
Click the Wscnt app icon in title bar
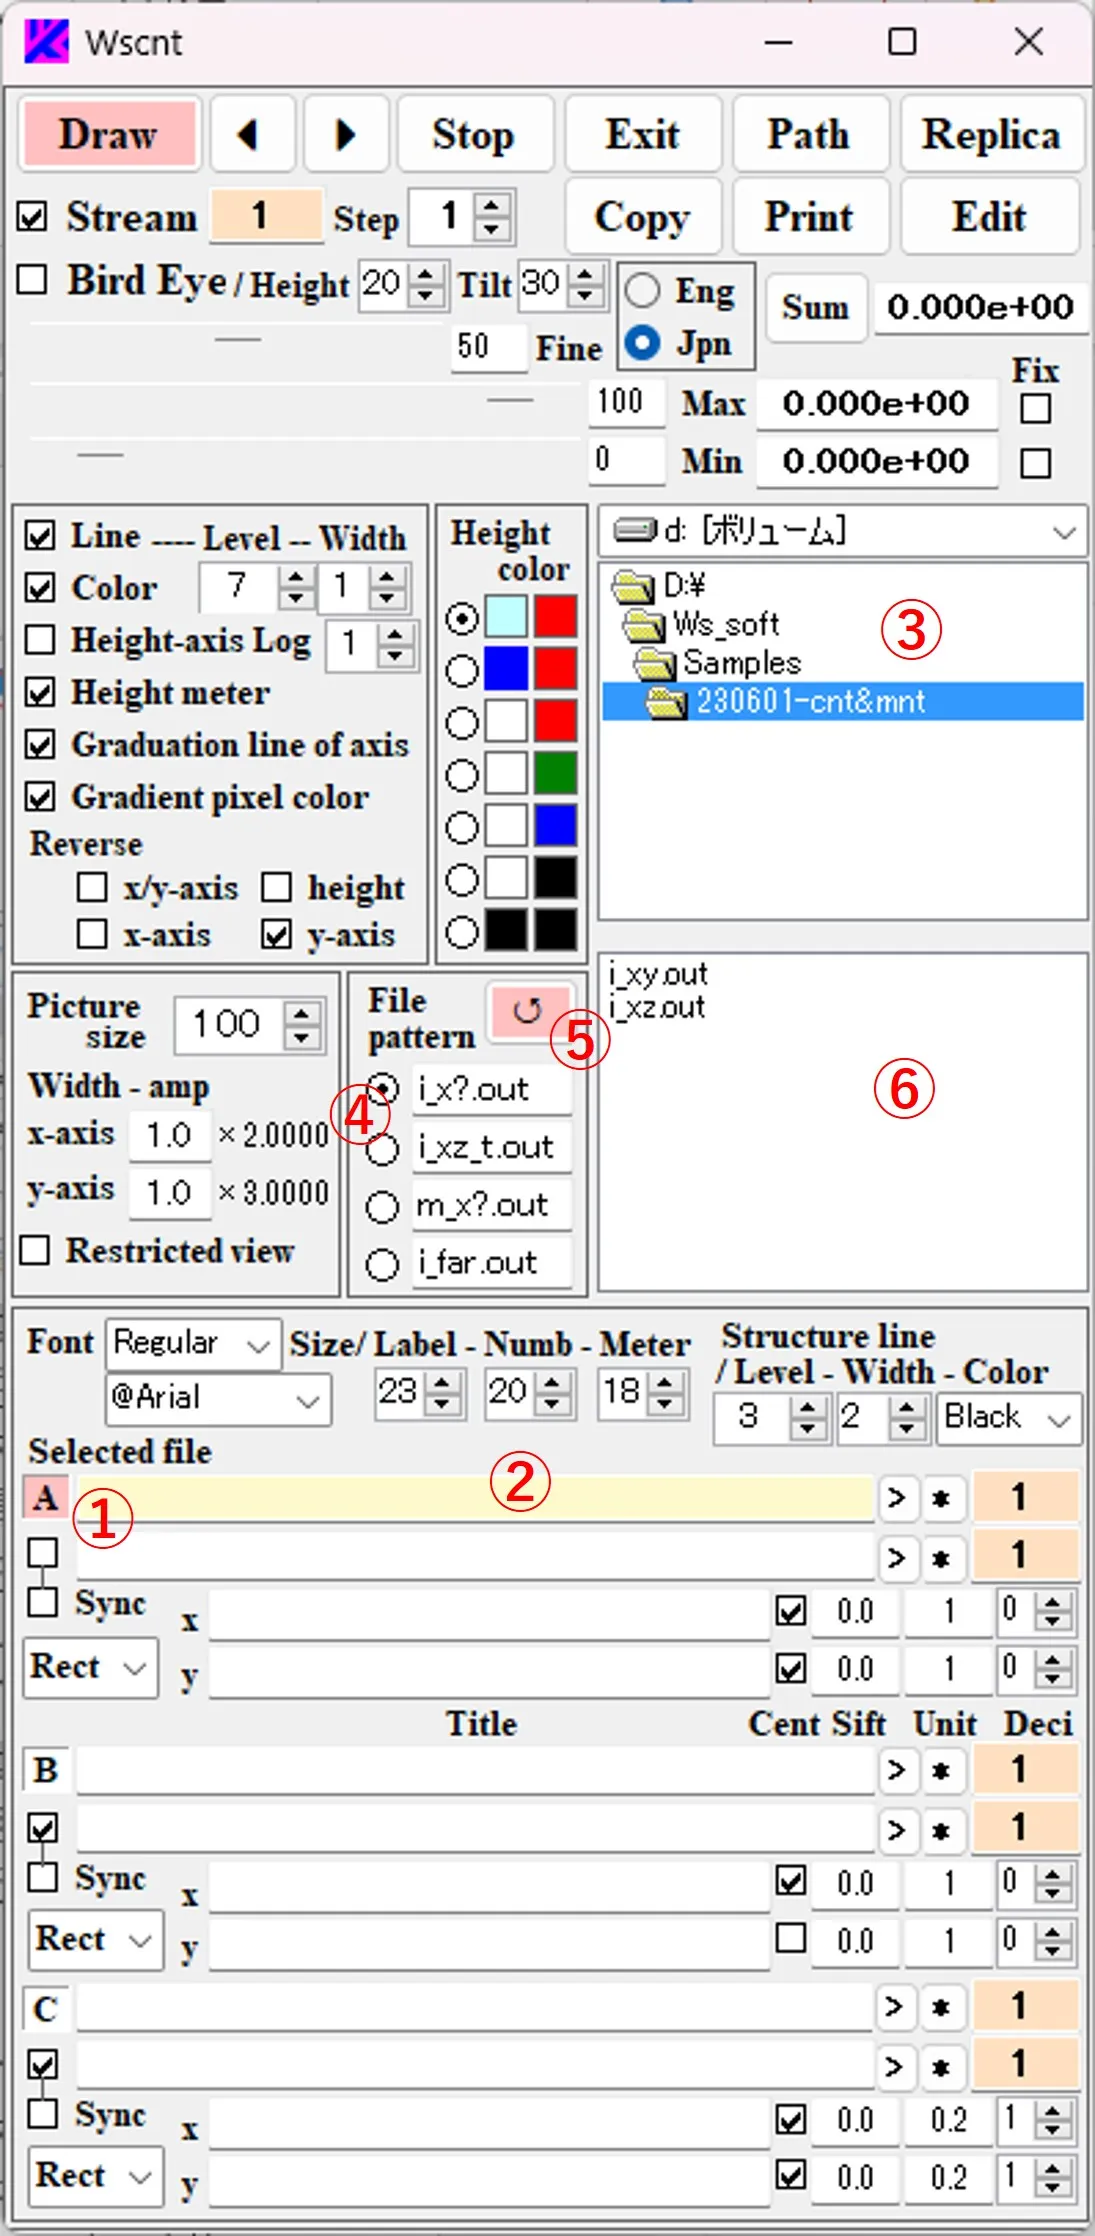(46, 42)
